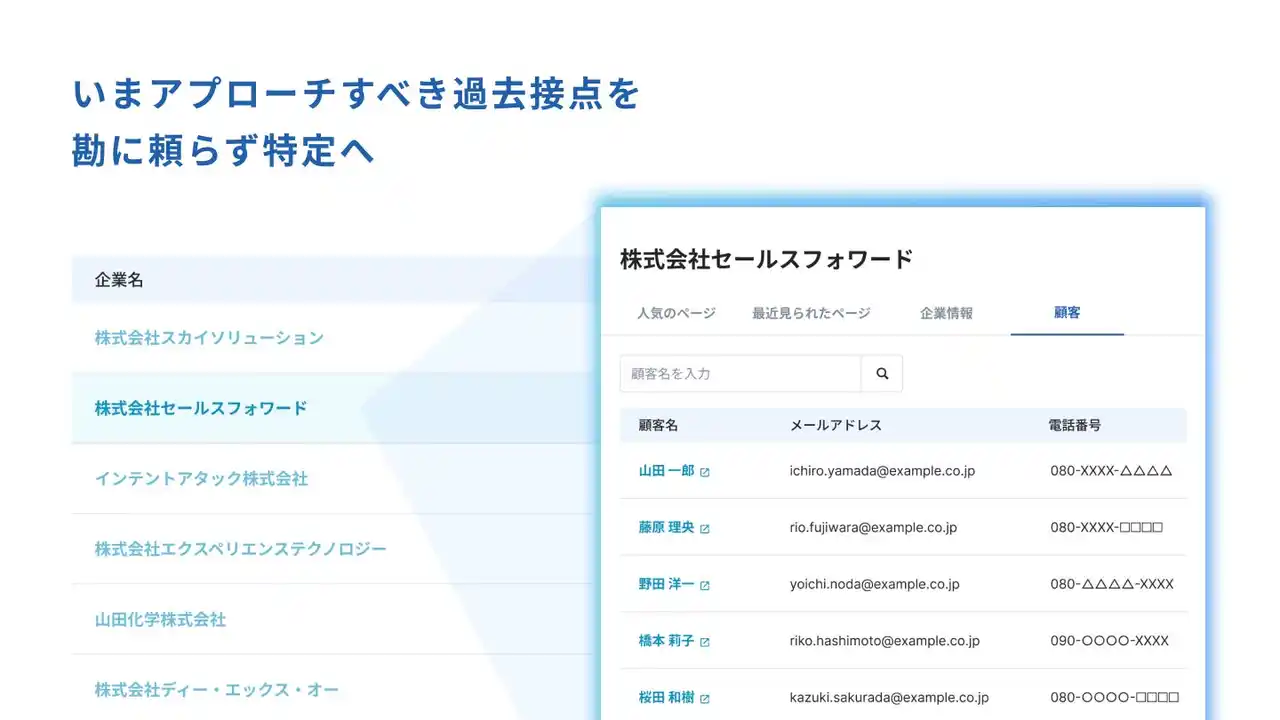1280x720 pixels.
Task: Open the 企業情報 tab
Action: 946,313
